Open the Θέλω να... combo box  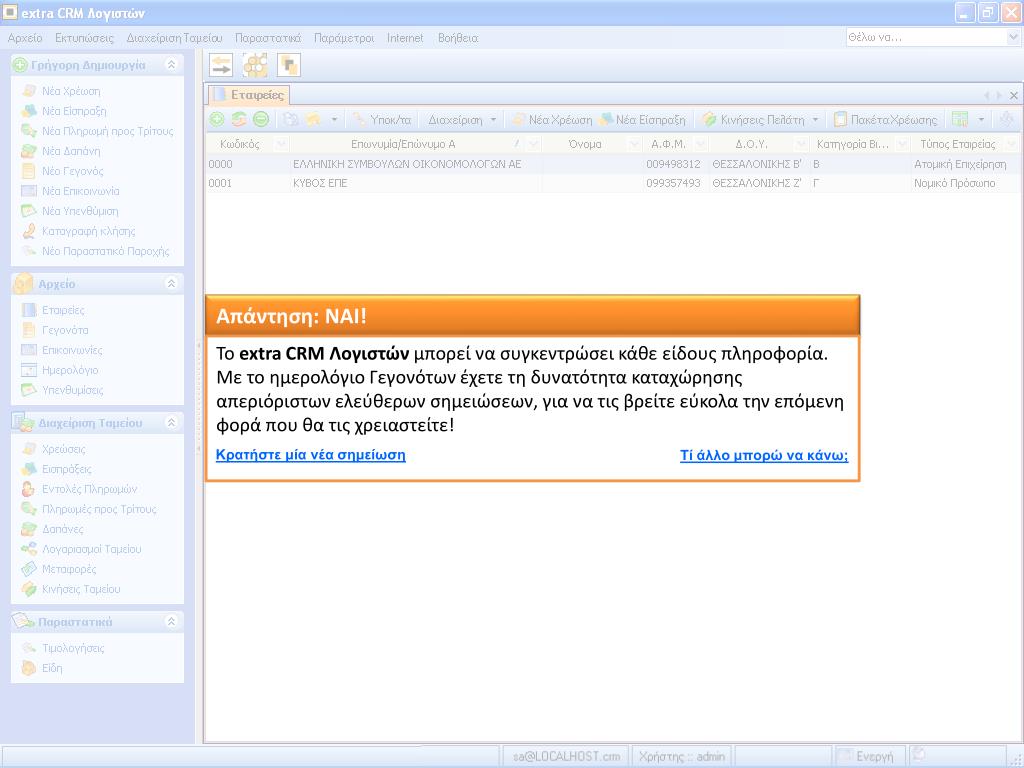click(1013, 37)
